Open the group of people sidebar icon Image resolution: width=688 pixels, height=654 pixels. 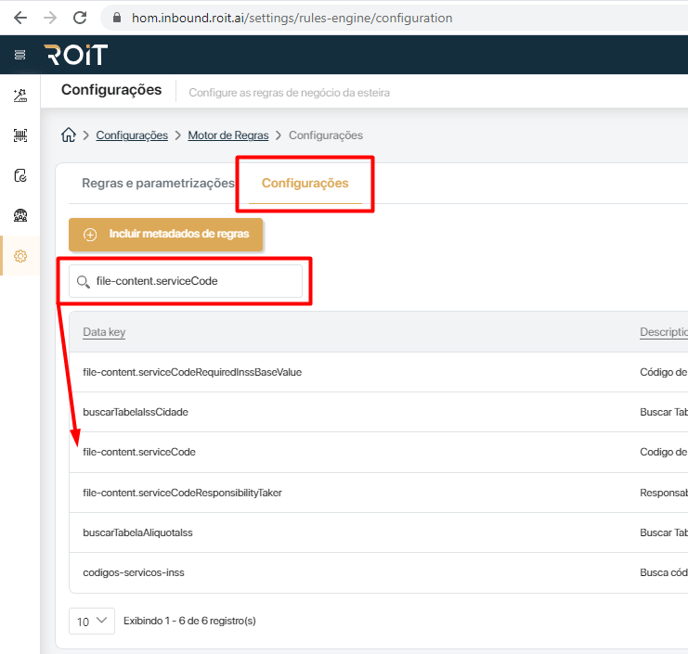pos(20,215)
